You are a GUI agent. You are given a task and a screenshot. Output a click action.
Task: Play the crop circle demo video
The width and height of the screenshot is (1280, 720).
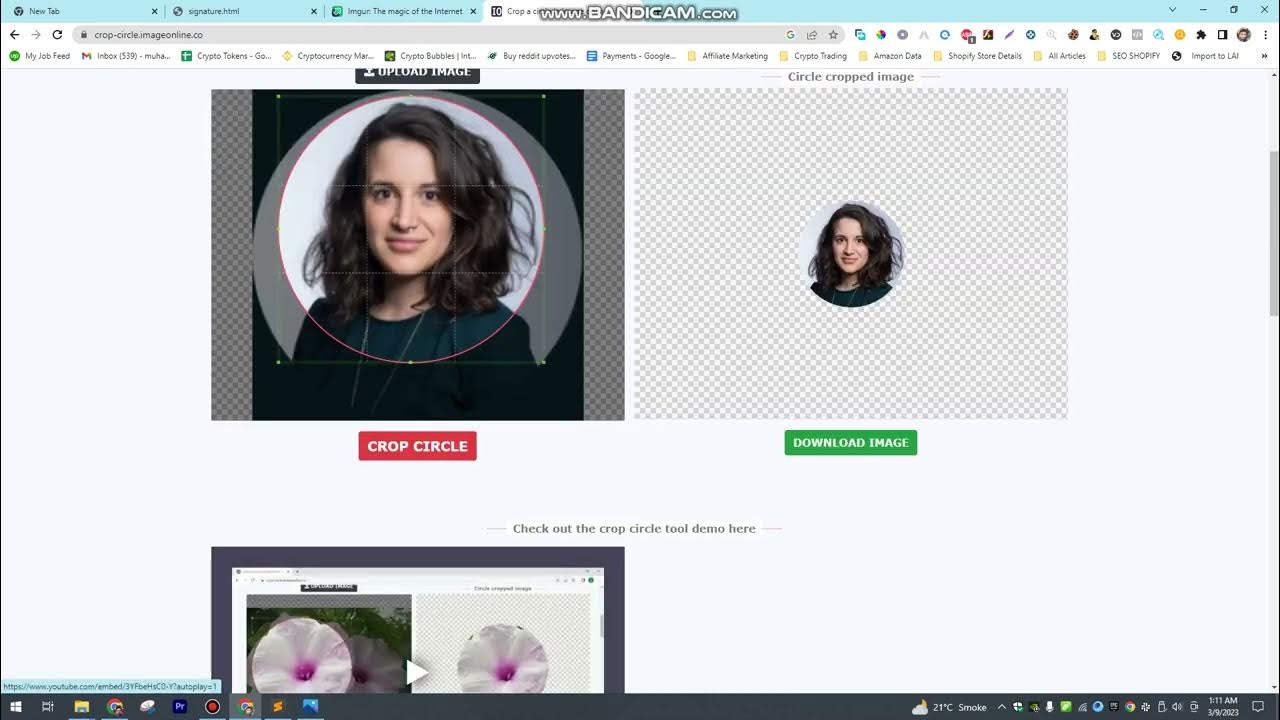(x=417, y=671)
